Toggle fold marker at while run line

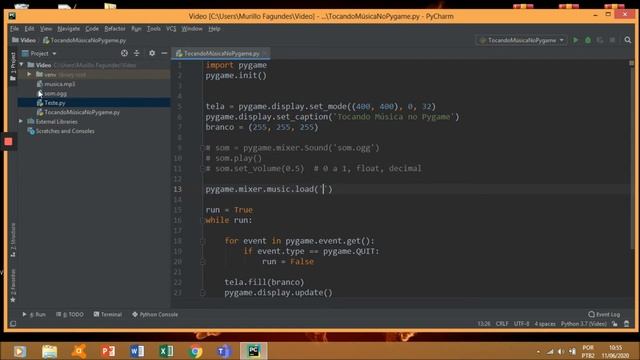pyautogui.click(x=202, y=220)
